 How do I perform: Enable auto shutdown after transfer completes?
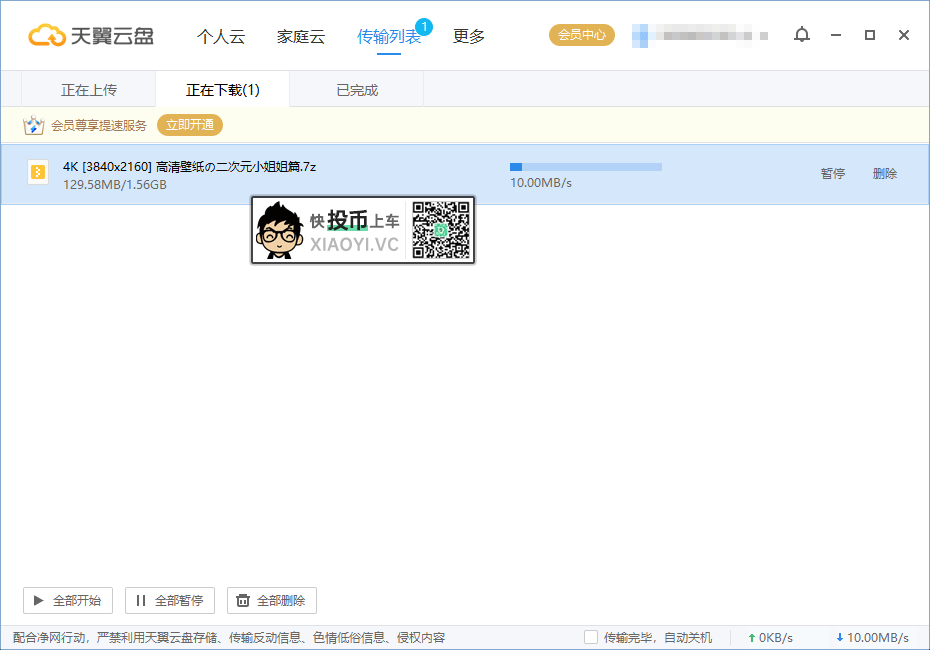coord(590,637)
